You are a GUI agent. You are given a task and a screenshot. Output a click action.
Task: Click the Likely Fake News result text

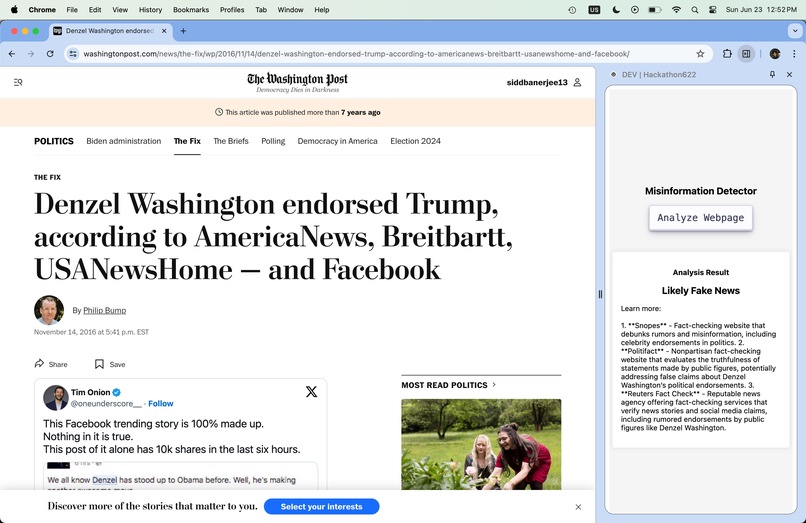700,291
